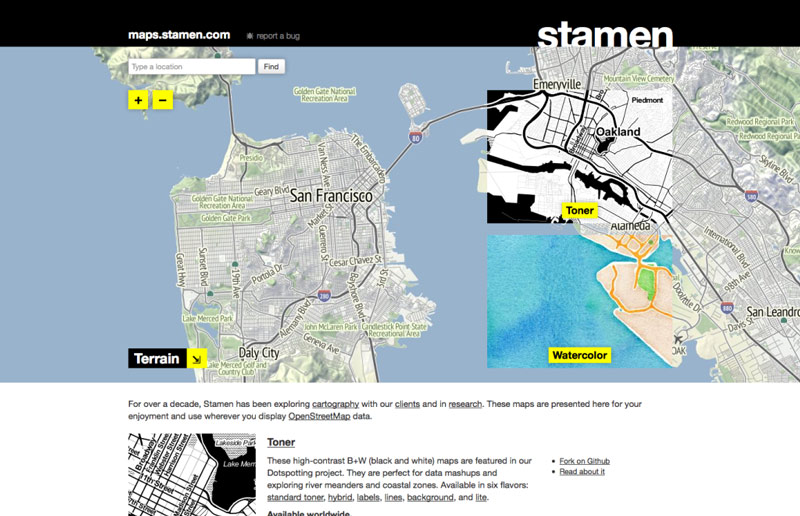Click the Watercolor map preview tile

[x=580, y=301]
